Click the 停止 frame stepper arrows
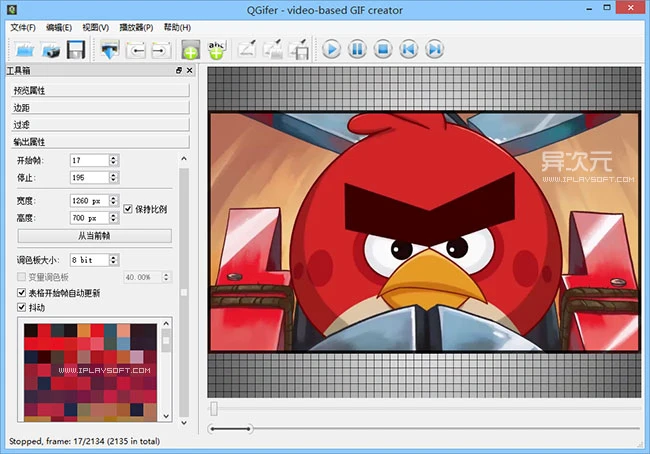The width and height of the screenshot is (650, 454). tap(114, 177)
